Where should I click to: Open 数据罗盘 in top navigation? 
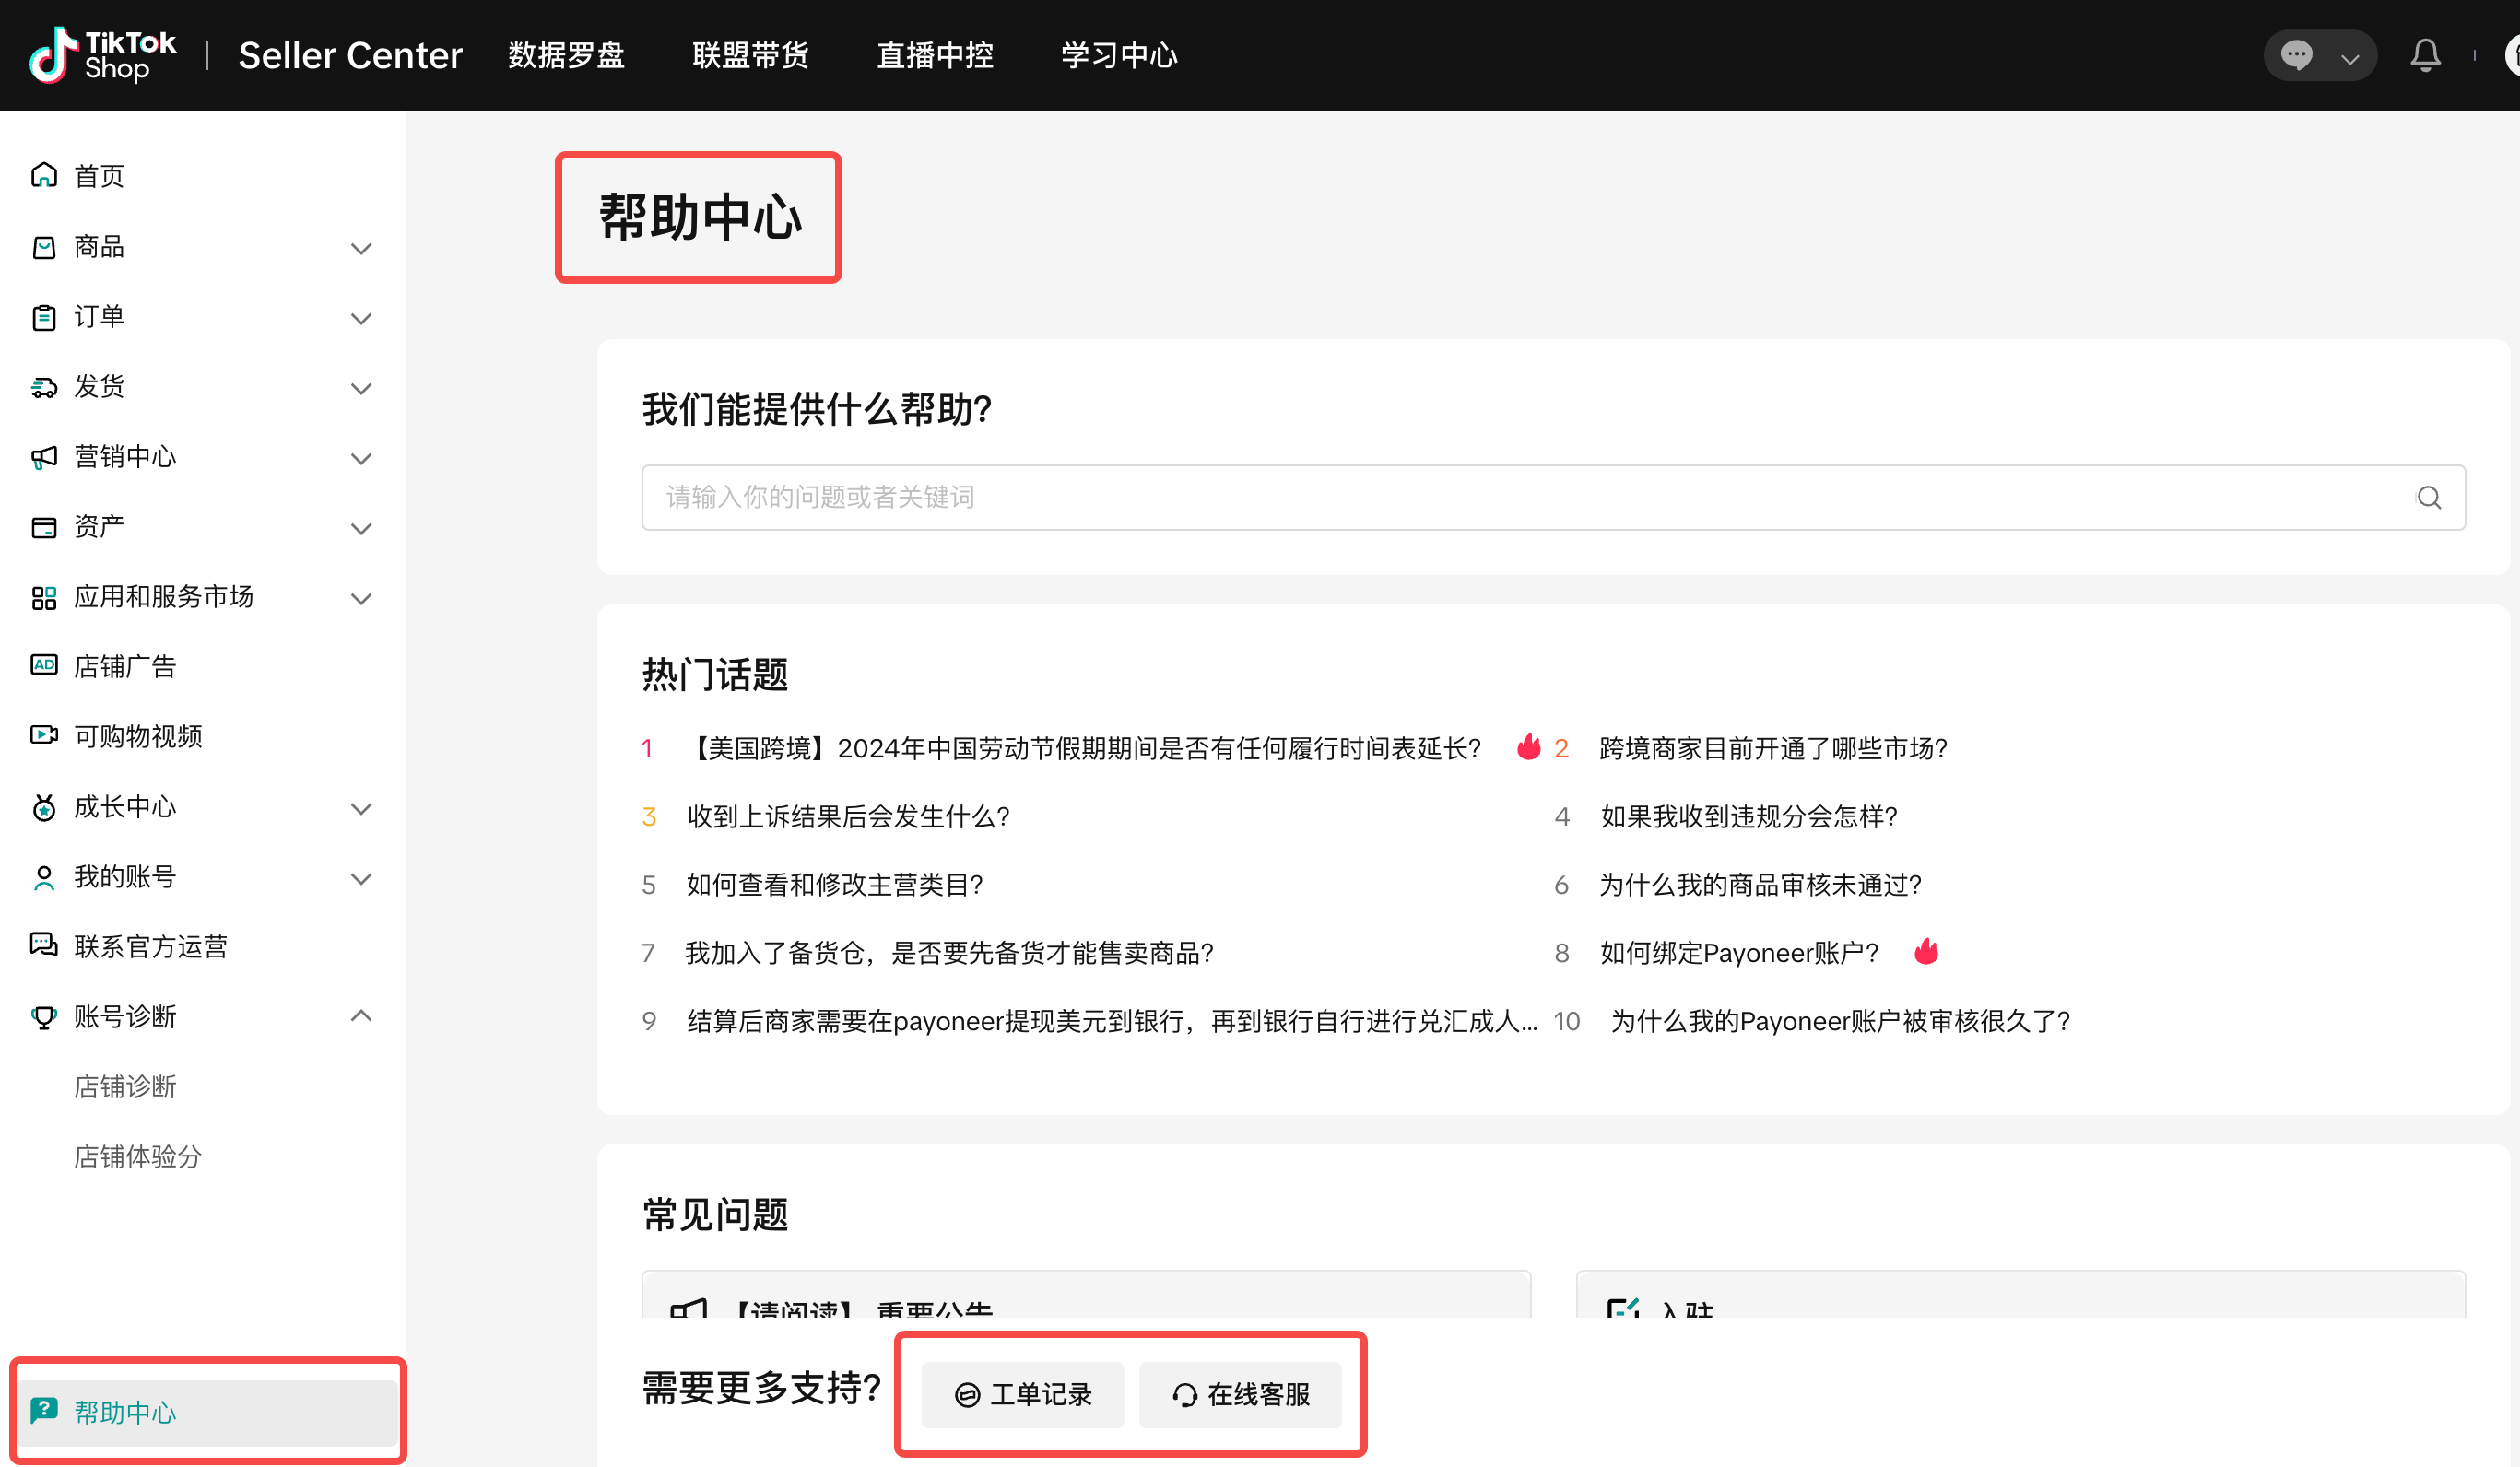tap(566, 55)
